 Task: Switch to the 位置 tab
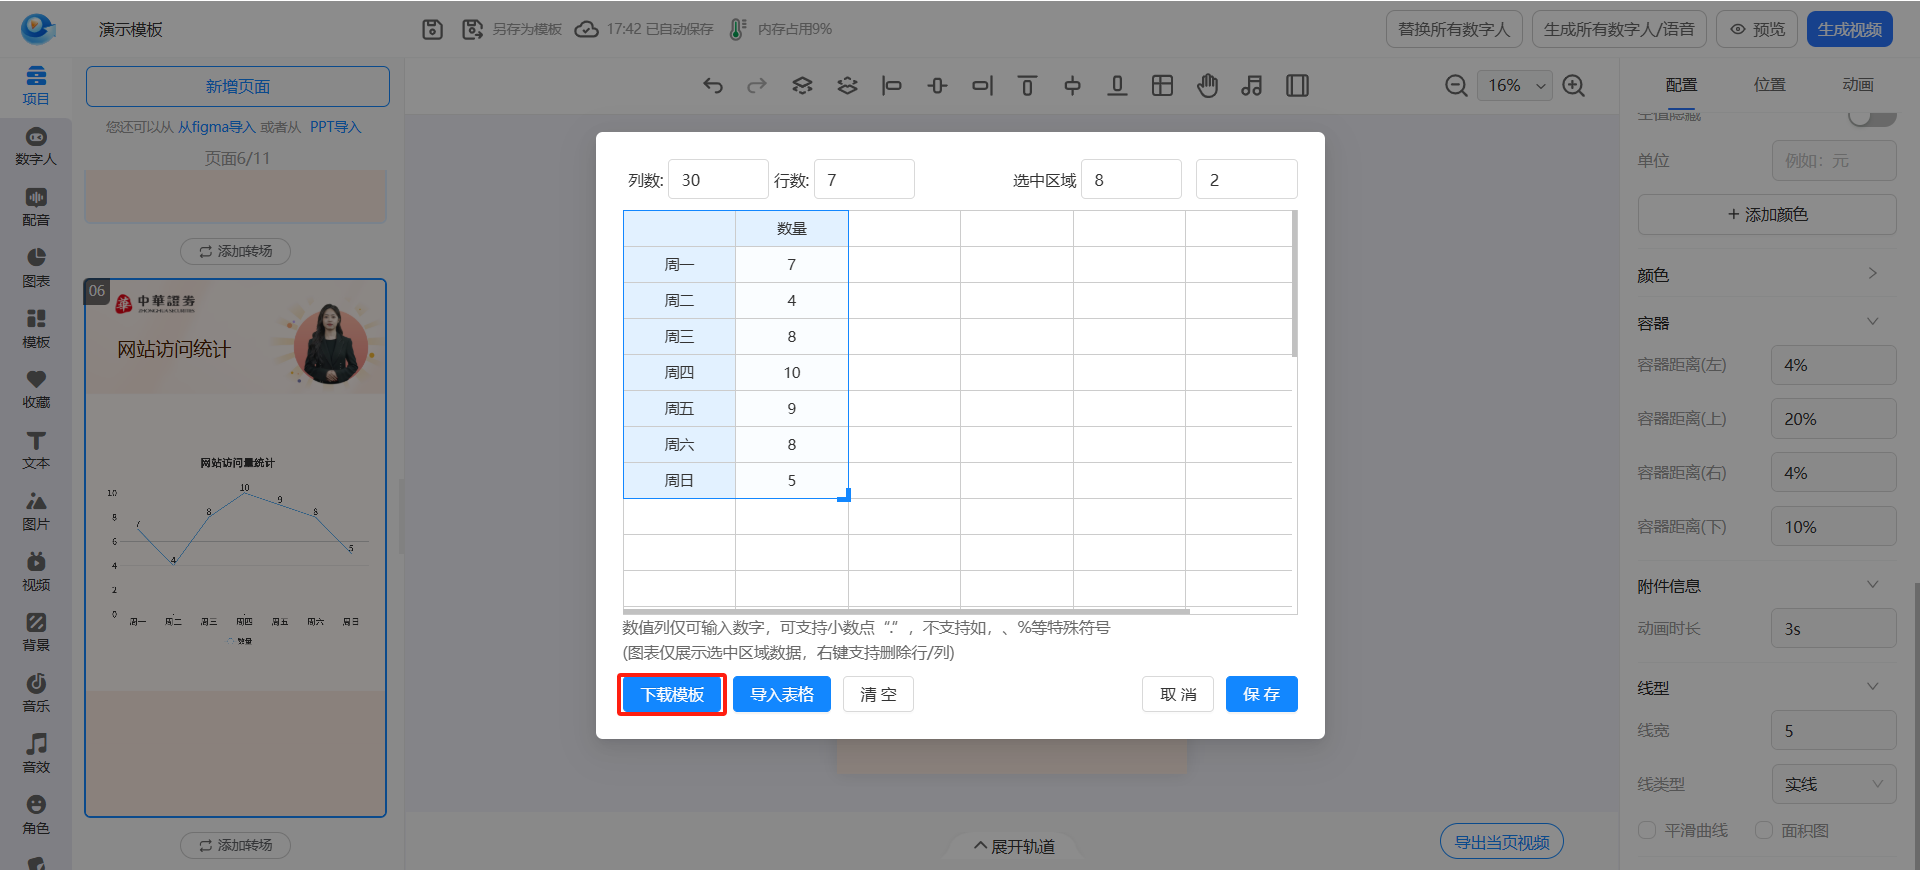click(1769, 85)
